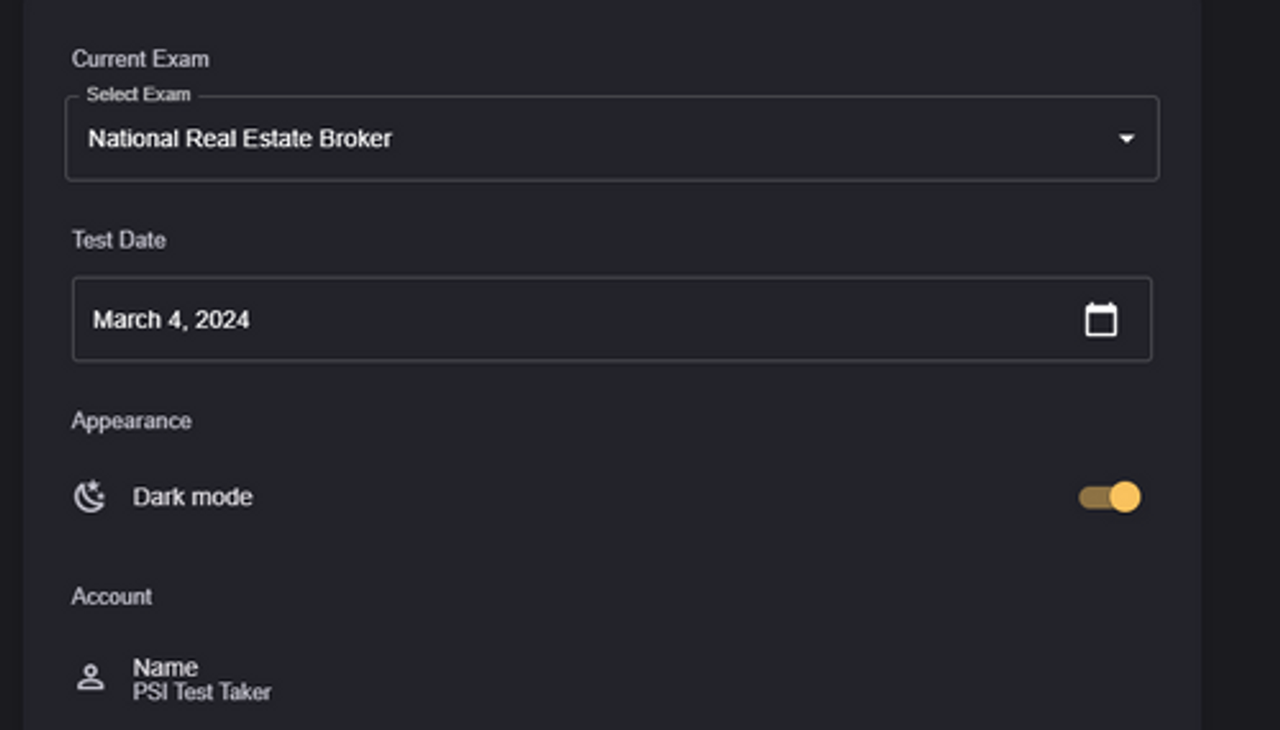
Task: Turn off the Dark mode switch
Action: coord(1109,497)
